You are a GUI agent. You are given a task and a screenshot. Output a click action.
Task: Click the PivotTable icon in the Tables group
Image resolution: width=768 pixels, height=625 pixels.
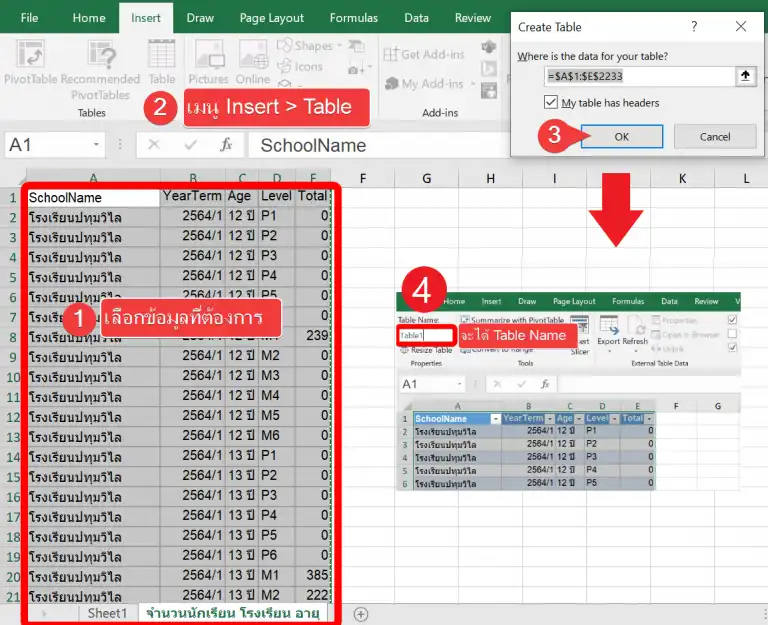coord(28,62)
